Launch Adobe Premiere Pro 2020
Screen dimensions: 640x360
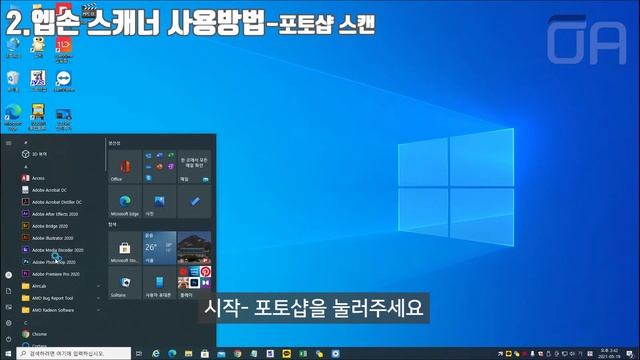point(56,274)
